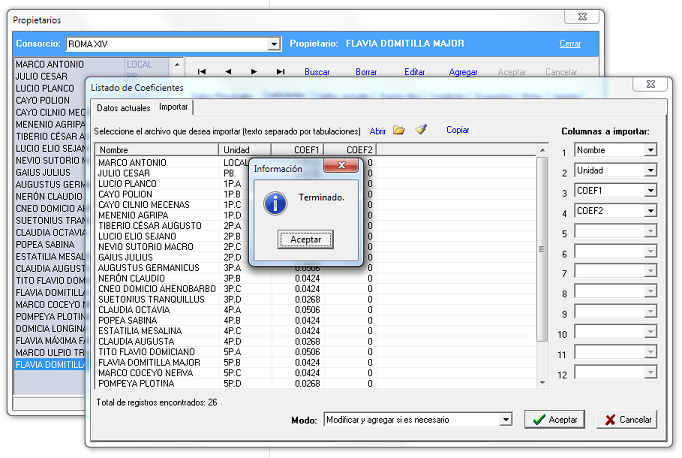Go to next record arrow
Viewport: 682px width, 458px height.
tap(254, 72)
